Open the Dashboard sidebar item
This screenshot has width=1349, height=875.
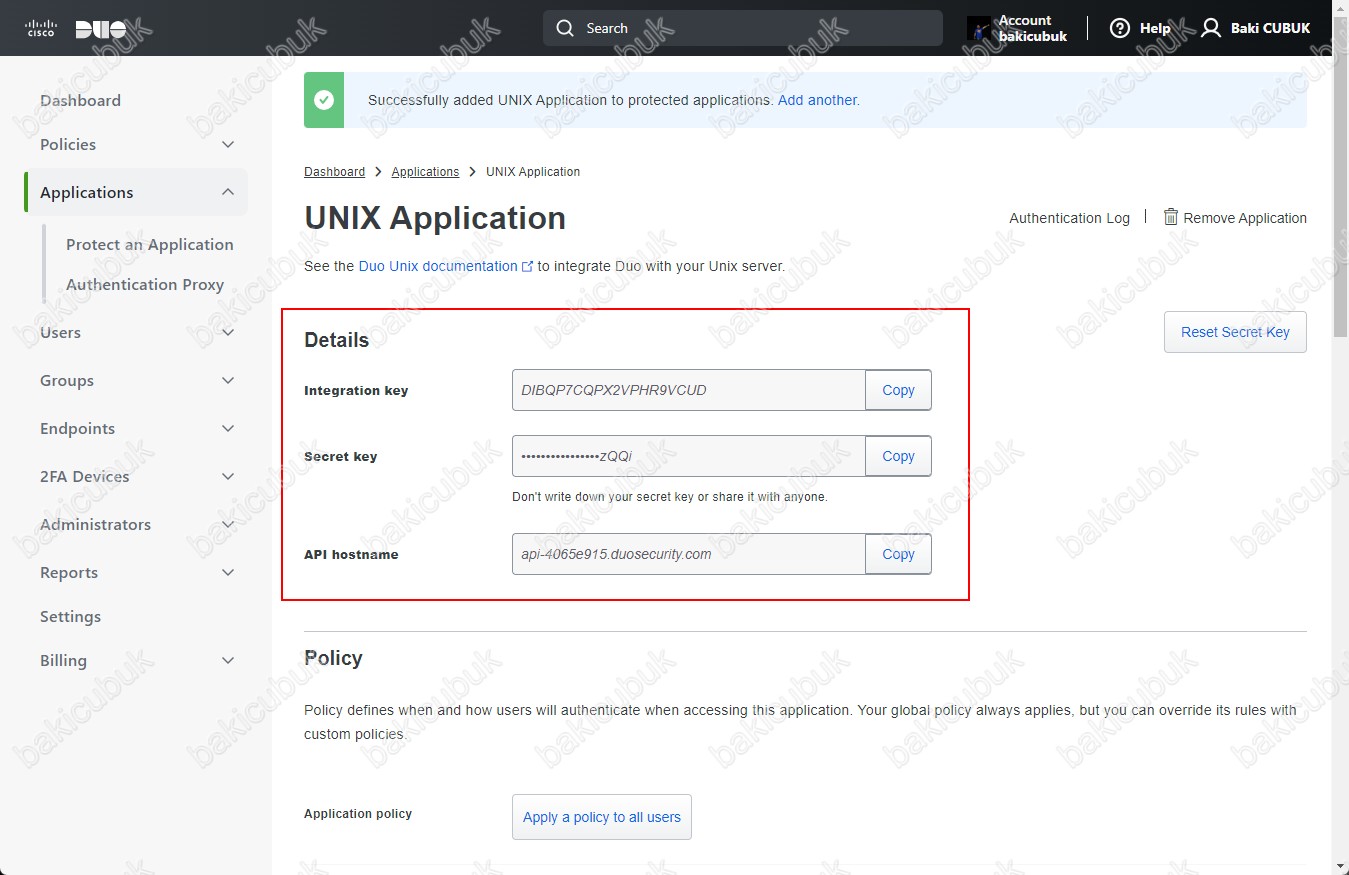tap(80, 100)
